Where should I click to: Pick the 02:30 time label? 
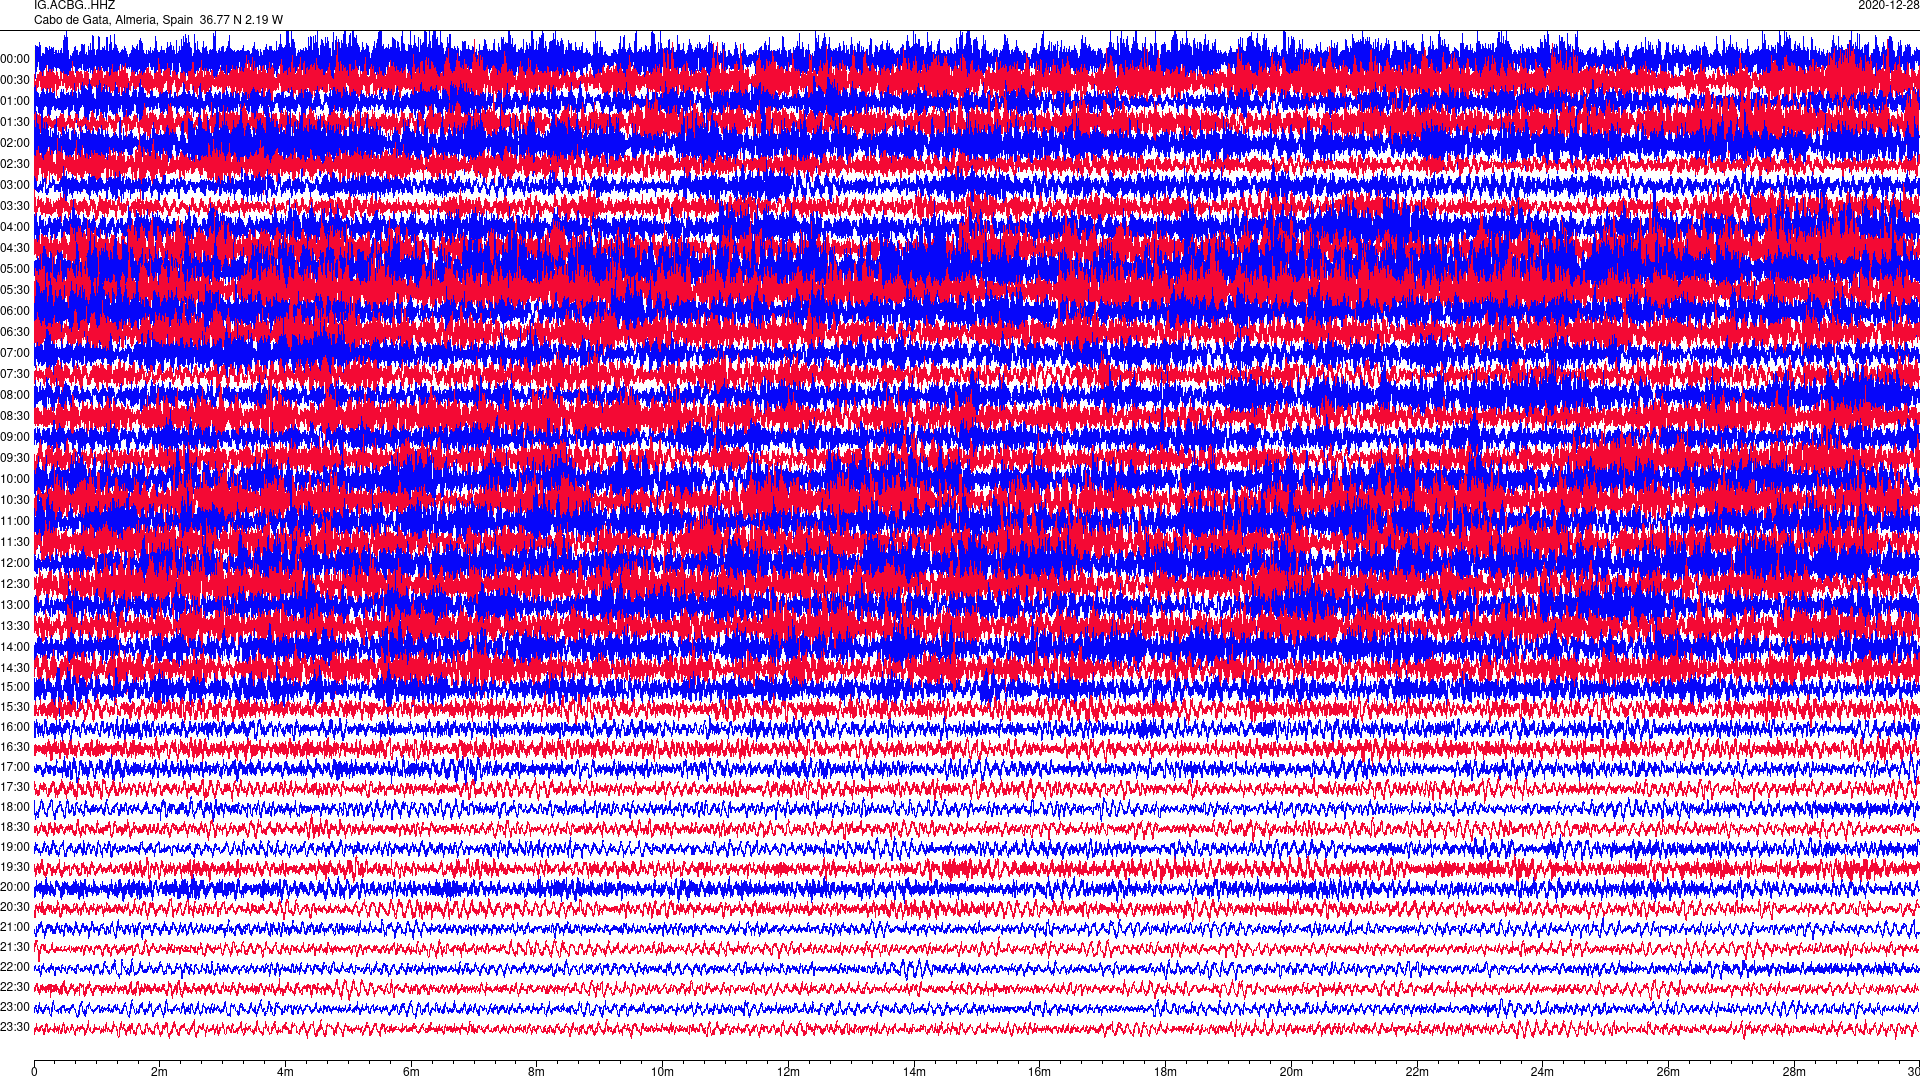(15, 164)
